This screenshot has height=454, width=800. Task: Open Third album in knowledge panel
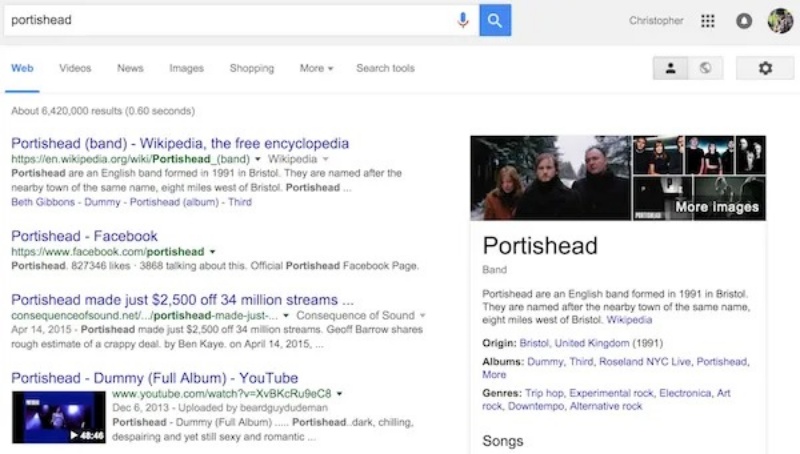[x=581, y=362]
